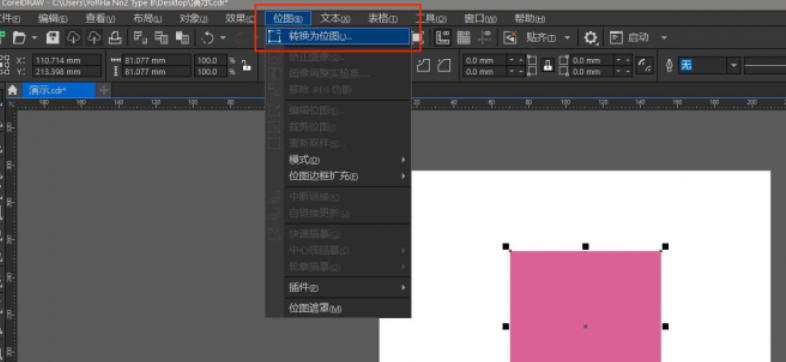Image resolution: width=786 pixels, height=362 pixels.
Task: Expand the 位图边框扩充 submenu
Action: [348, 176]
